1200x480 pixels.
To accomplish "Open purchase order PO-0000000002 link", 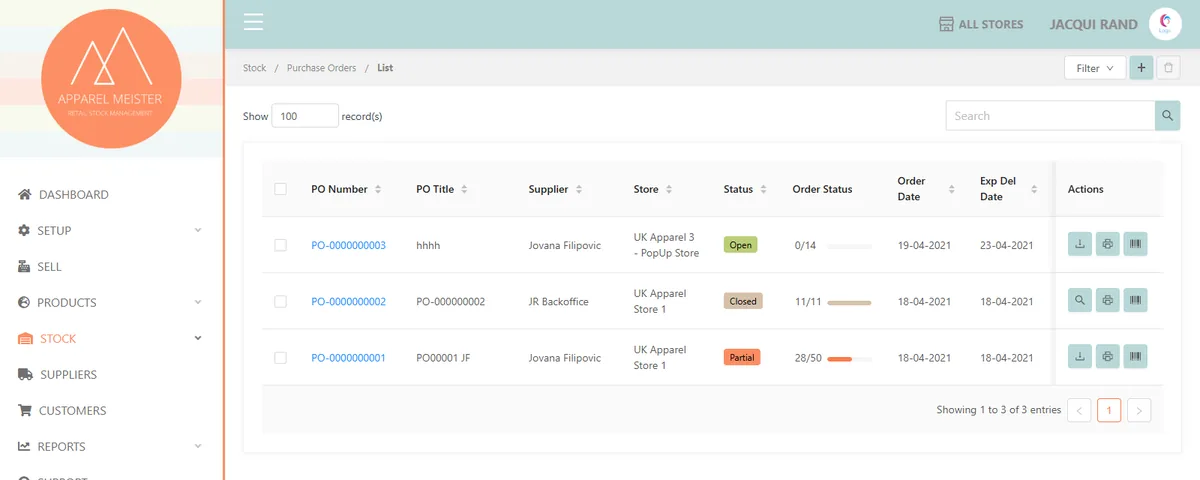I will tap(348, 301).
